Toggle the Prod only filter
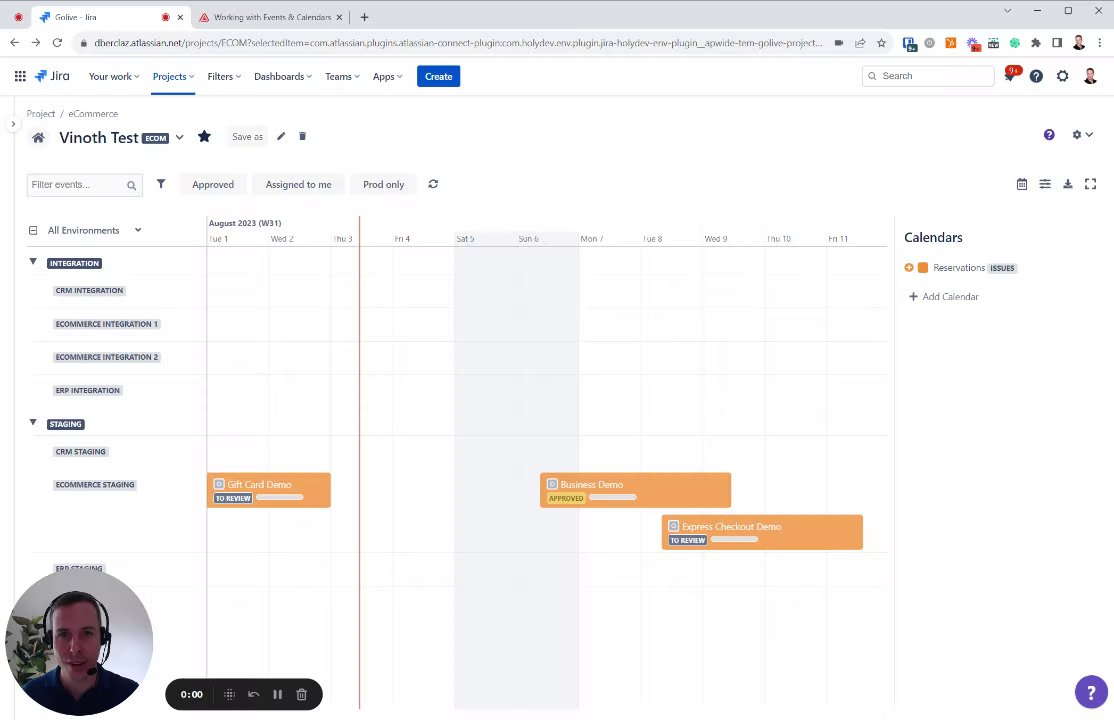The height and width of the screenshot is (720, 1114). coord(384,185)
